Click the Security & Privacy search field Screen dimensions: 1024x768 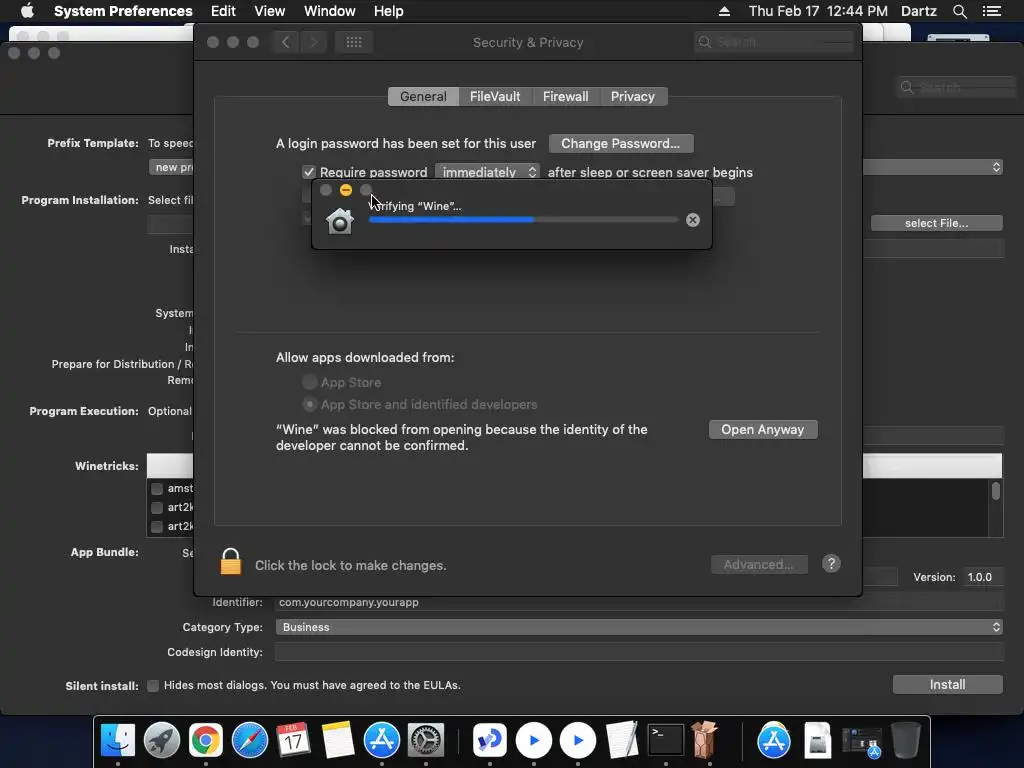coord(774,42)
